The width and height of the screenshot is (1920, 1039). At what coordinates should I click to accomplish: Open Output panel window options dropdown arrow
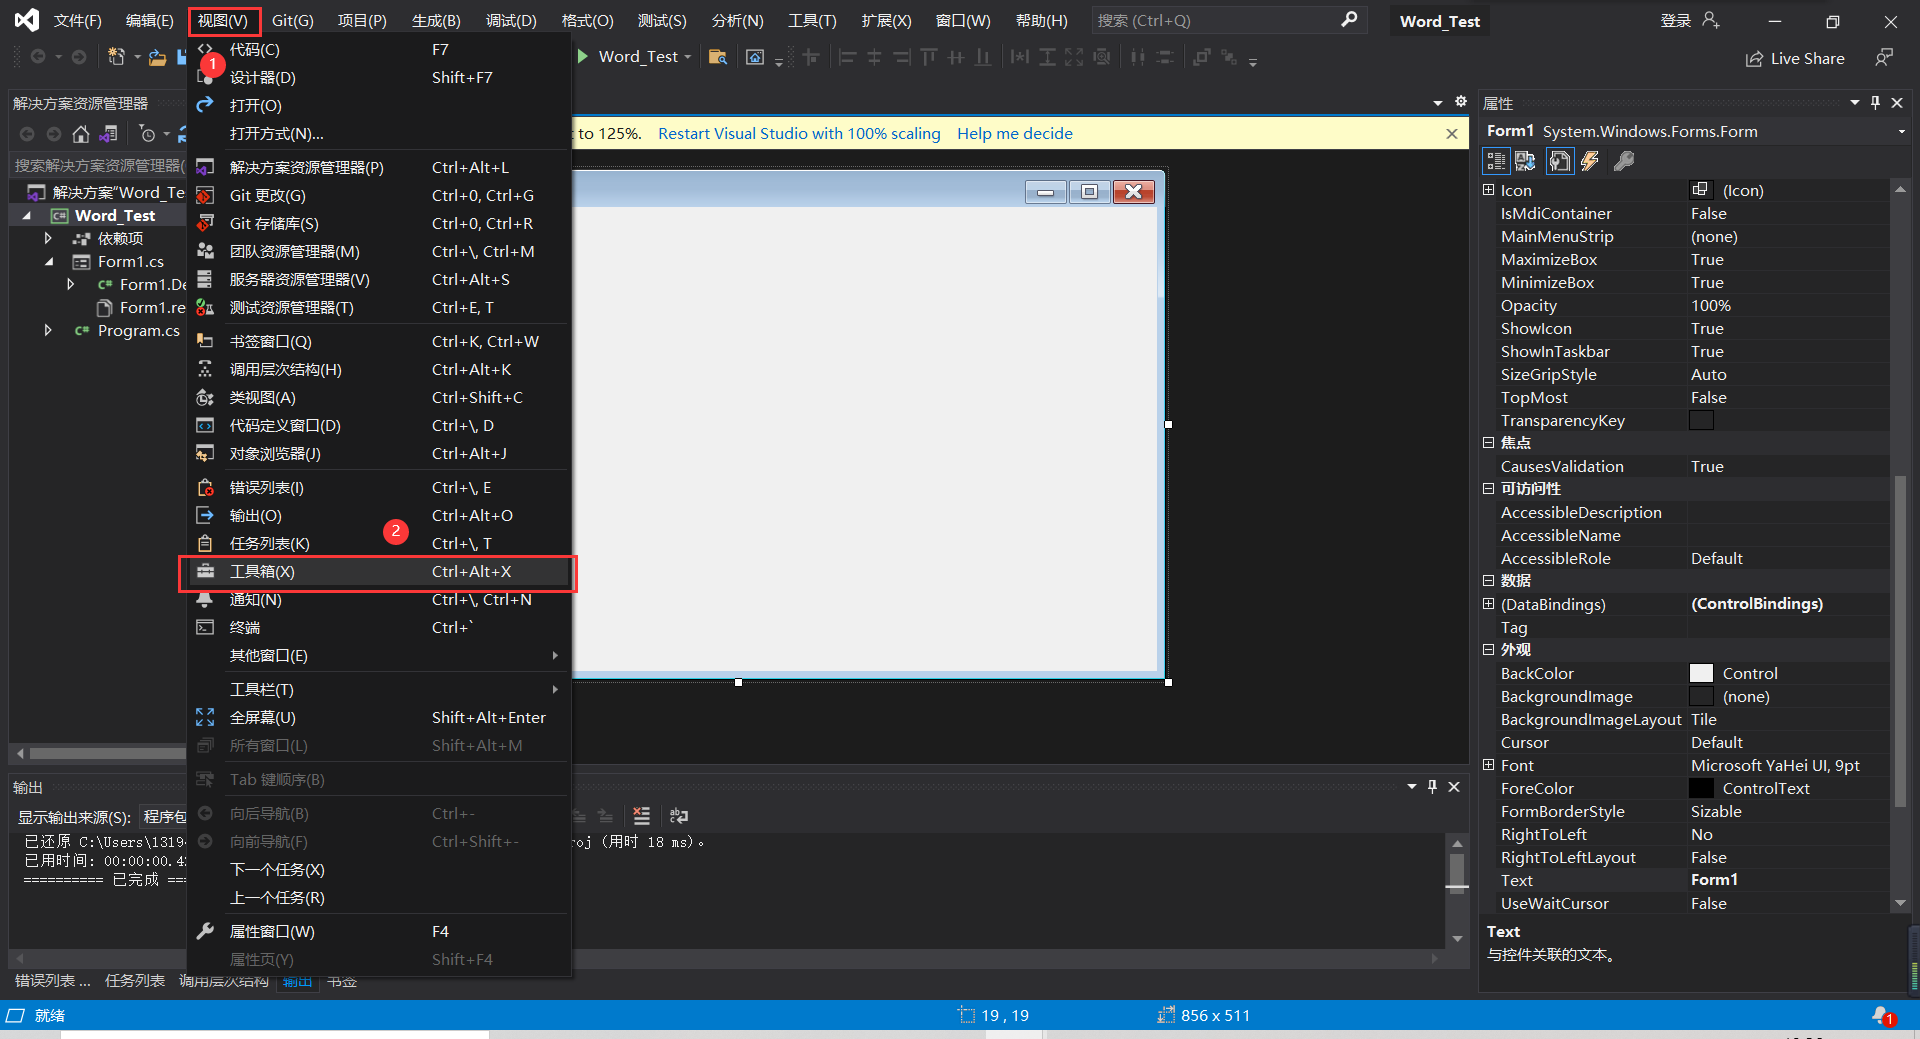pos(1412,787)
